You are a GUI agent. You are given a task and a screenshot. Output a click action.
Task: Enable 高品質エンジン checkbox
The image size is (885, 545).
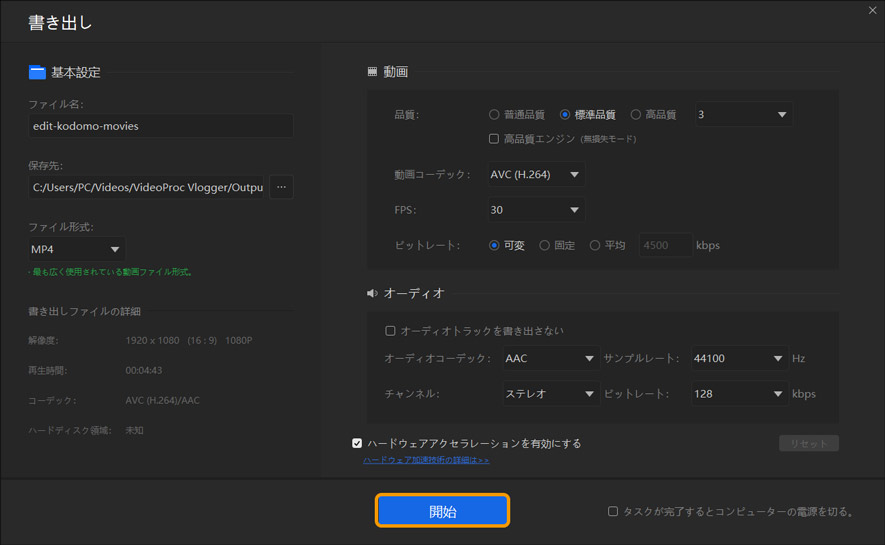pyautogui.click(x=494, y=139)
